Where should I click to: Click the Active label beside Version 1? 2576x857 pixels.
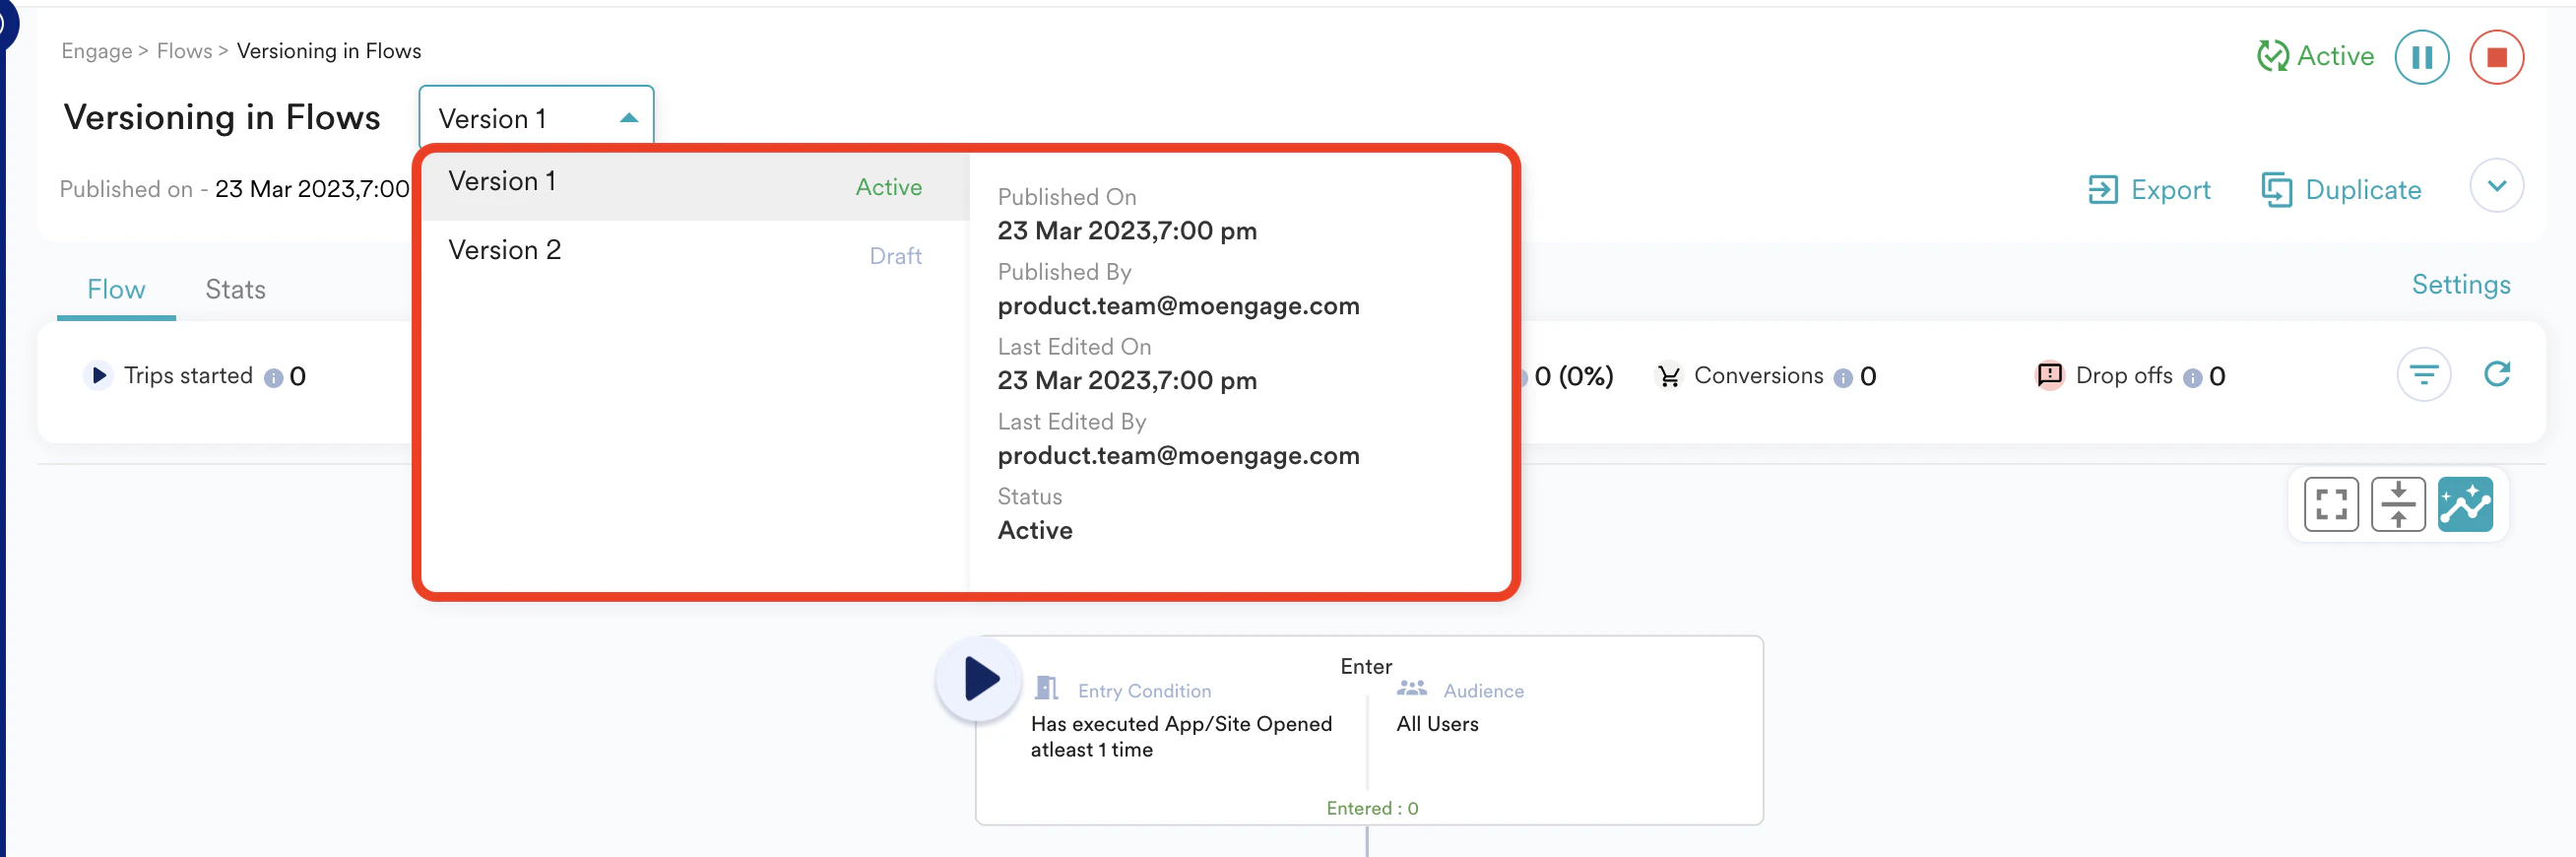[x=888, y=187]
